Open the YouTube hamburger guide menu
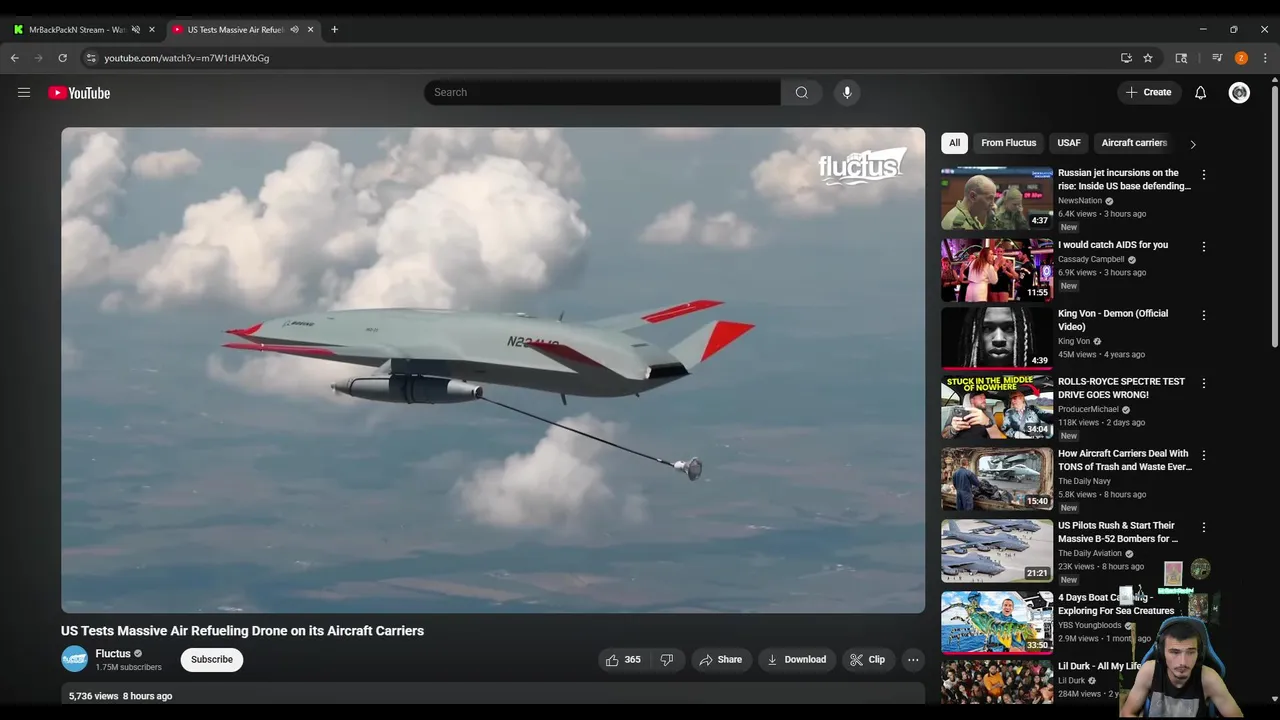Image resolution: width=1280 pixels, height=720 pixels. [24, 92]
